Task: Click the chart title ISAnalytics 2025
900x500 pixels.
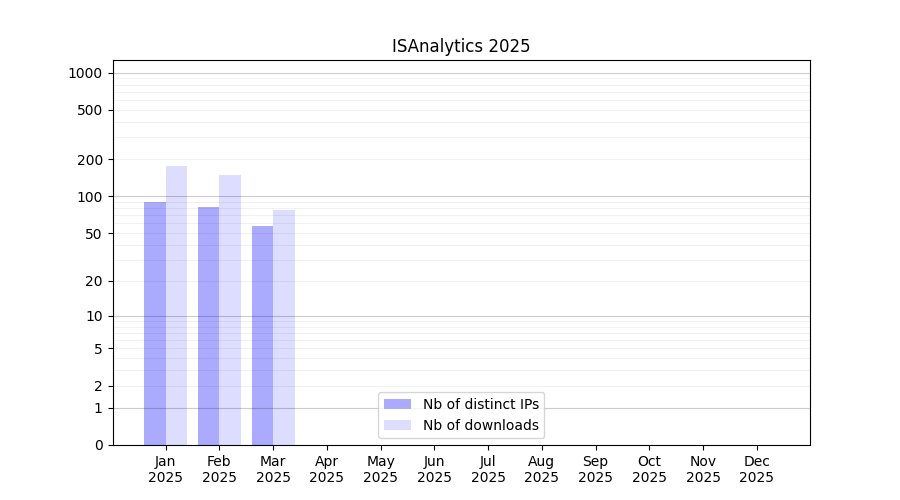Action: [x=461, y=46]
